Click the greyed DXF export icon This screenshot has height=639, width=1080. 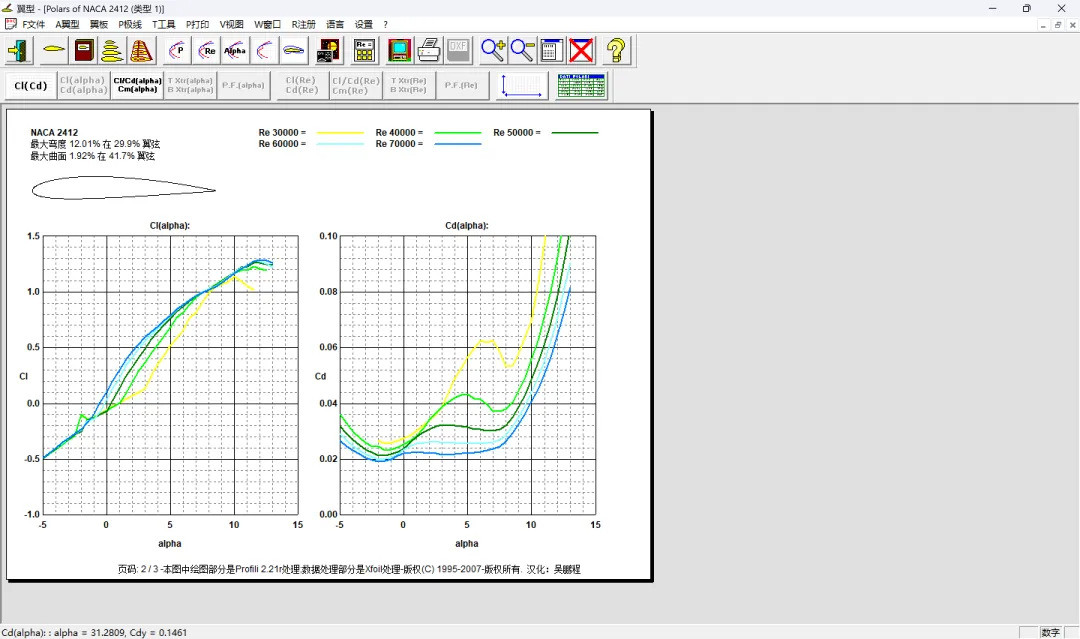[x=457, y=50]
